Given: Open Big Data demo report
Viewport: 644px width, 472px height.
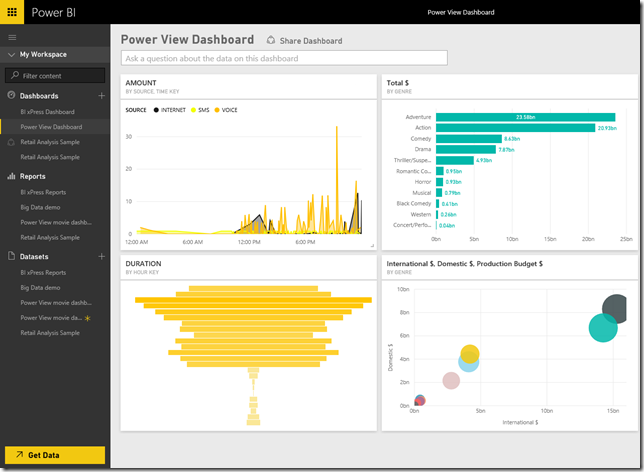Looking at the screenshot, I should pos(40,207).
